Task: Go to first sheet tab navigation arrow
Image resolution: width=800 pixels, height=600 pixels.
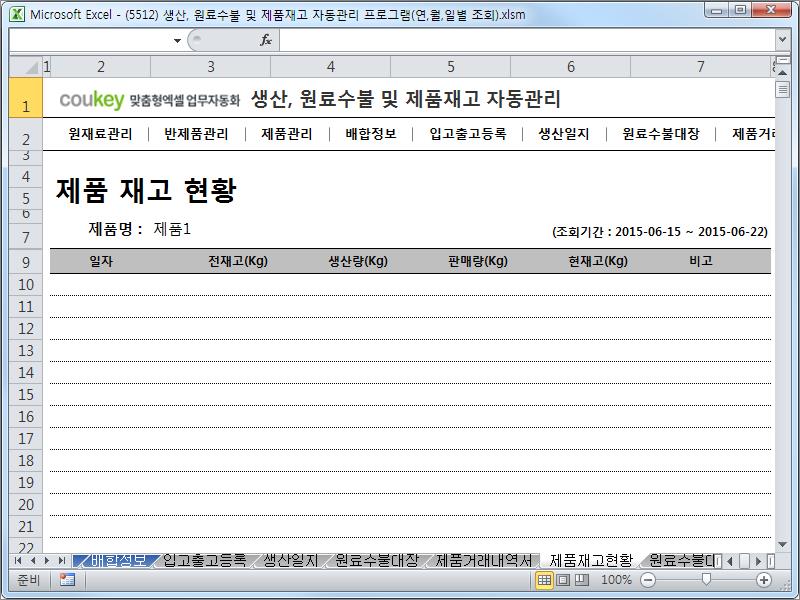Action: pos(18,561)
